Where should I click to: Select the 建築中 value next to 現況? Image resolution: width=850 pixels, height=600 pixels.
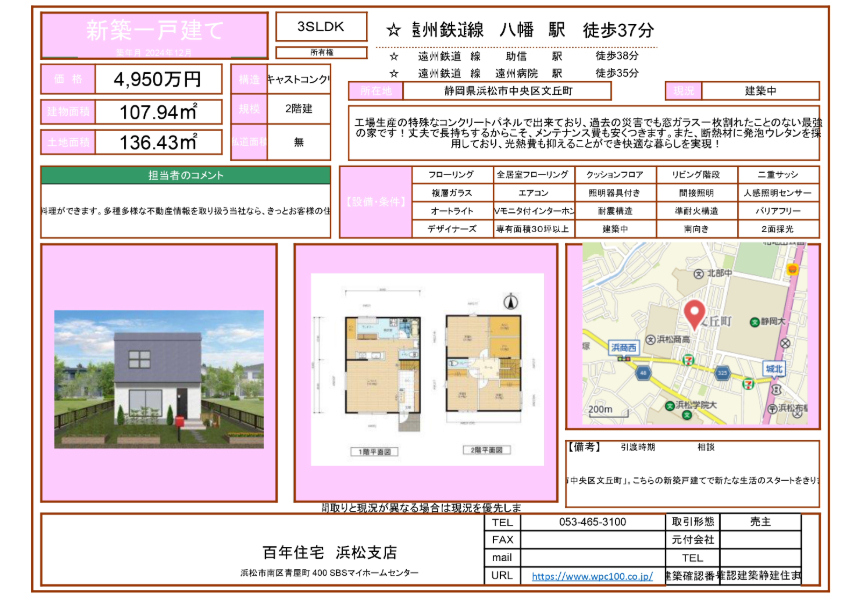pyautogui.click(x=760, y=91)
